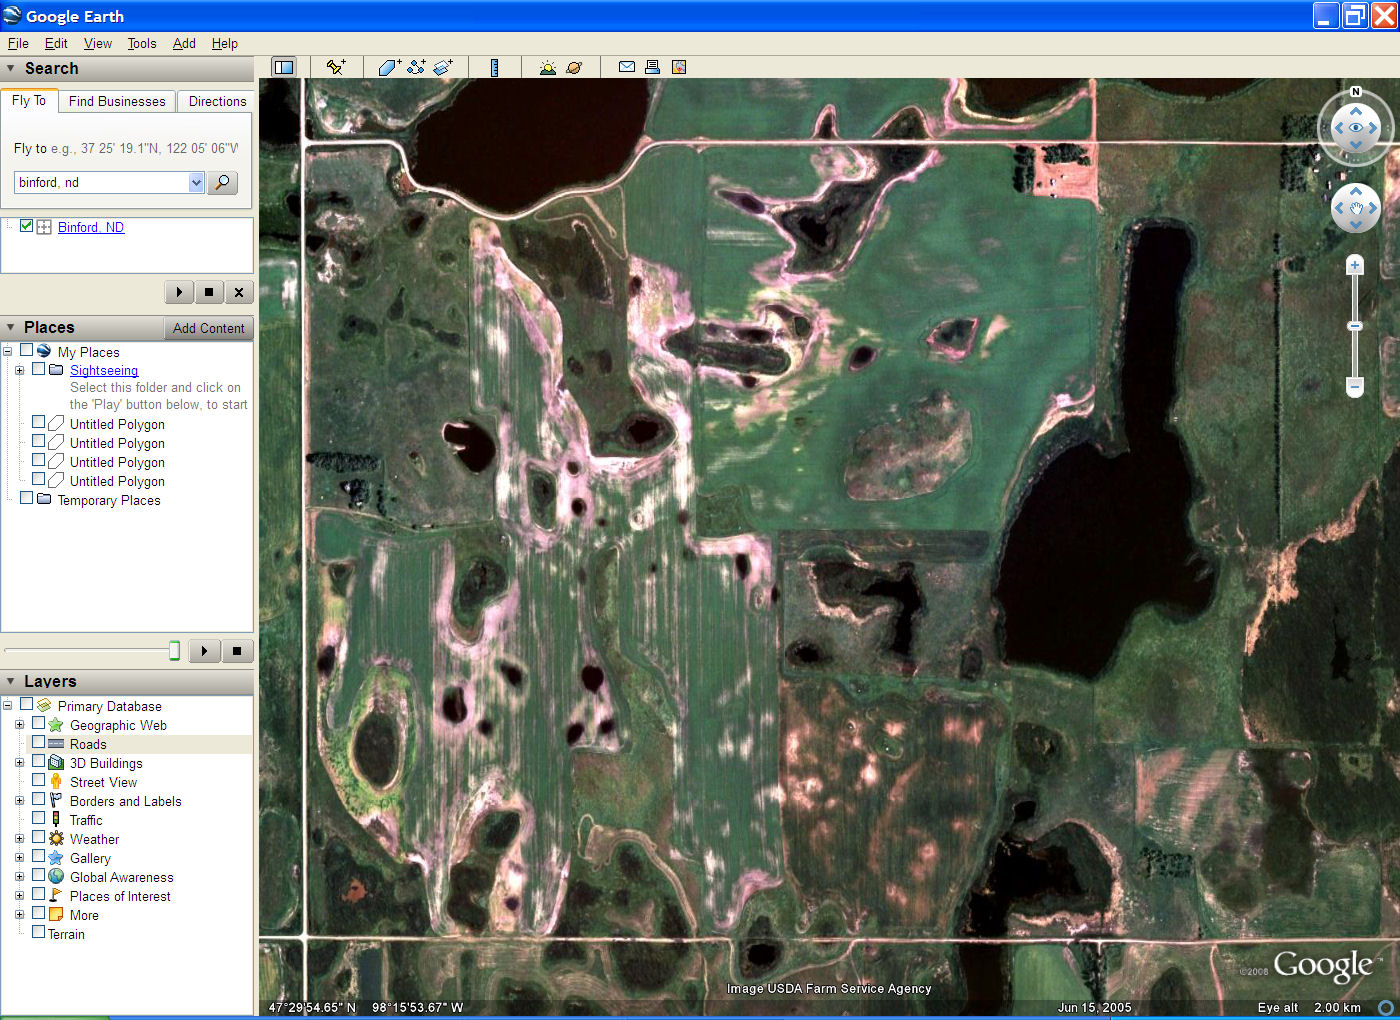This screenshot has width=1400, height=1020.
Task: Stop the search results tour
Action: point(209,292)
